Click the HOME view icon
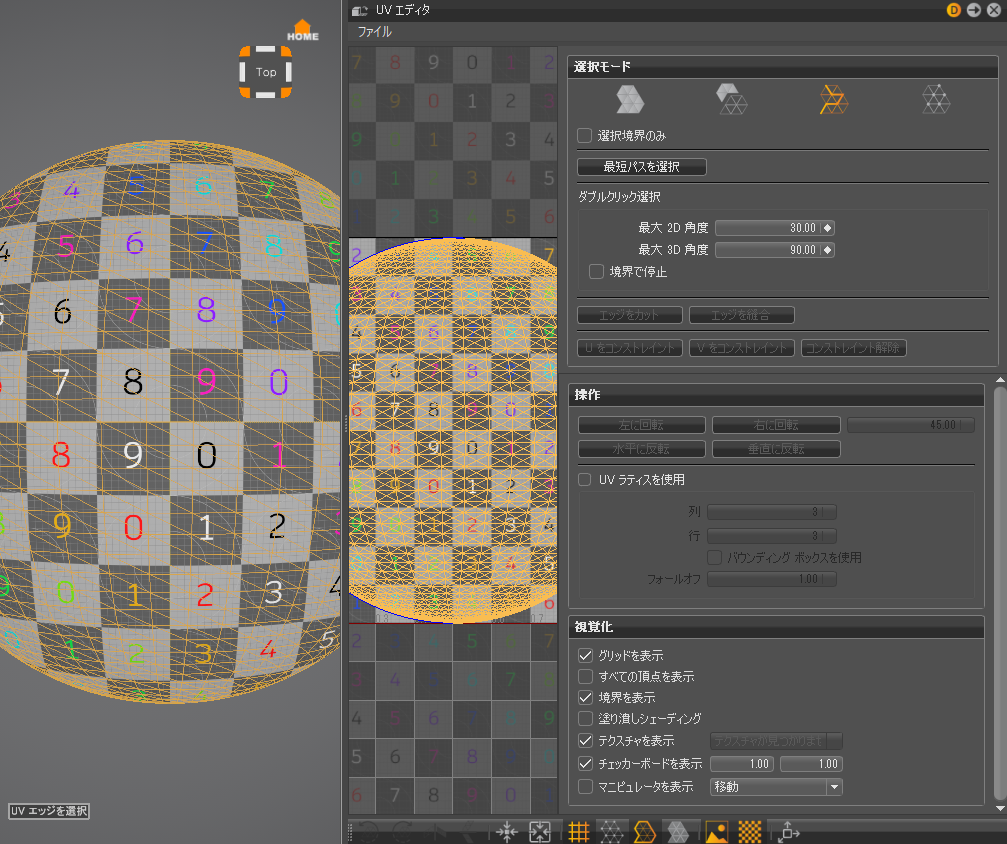The image size is (1007, 844). click(302, 30)
